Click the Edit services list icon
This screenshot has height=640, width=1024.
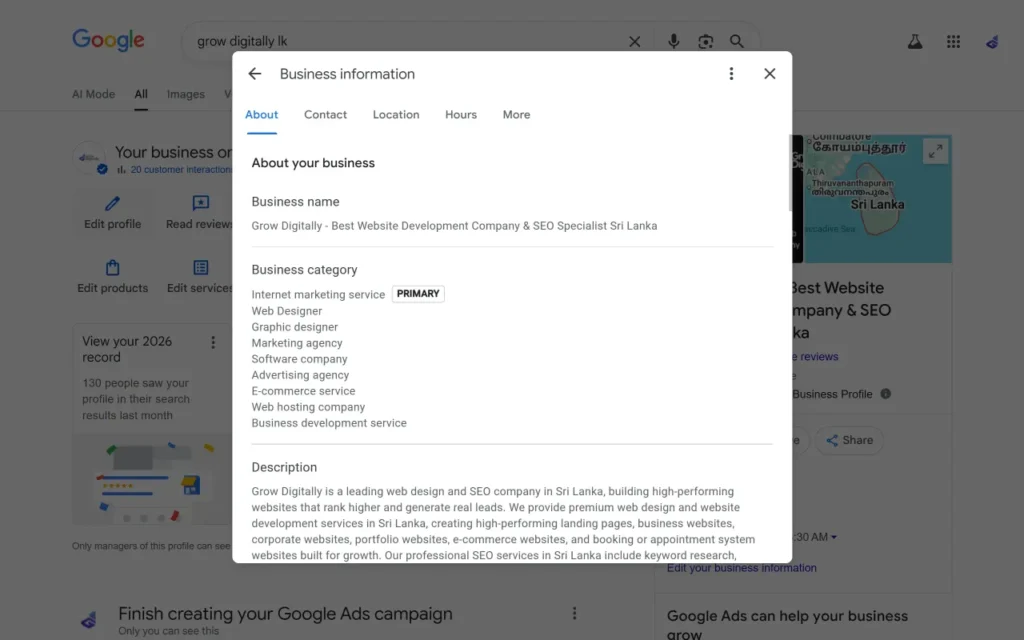pos(200,268)
